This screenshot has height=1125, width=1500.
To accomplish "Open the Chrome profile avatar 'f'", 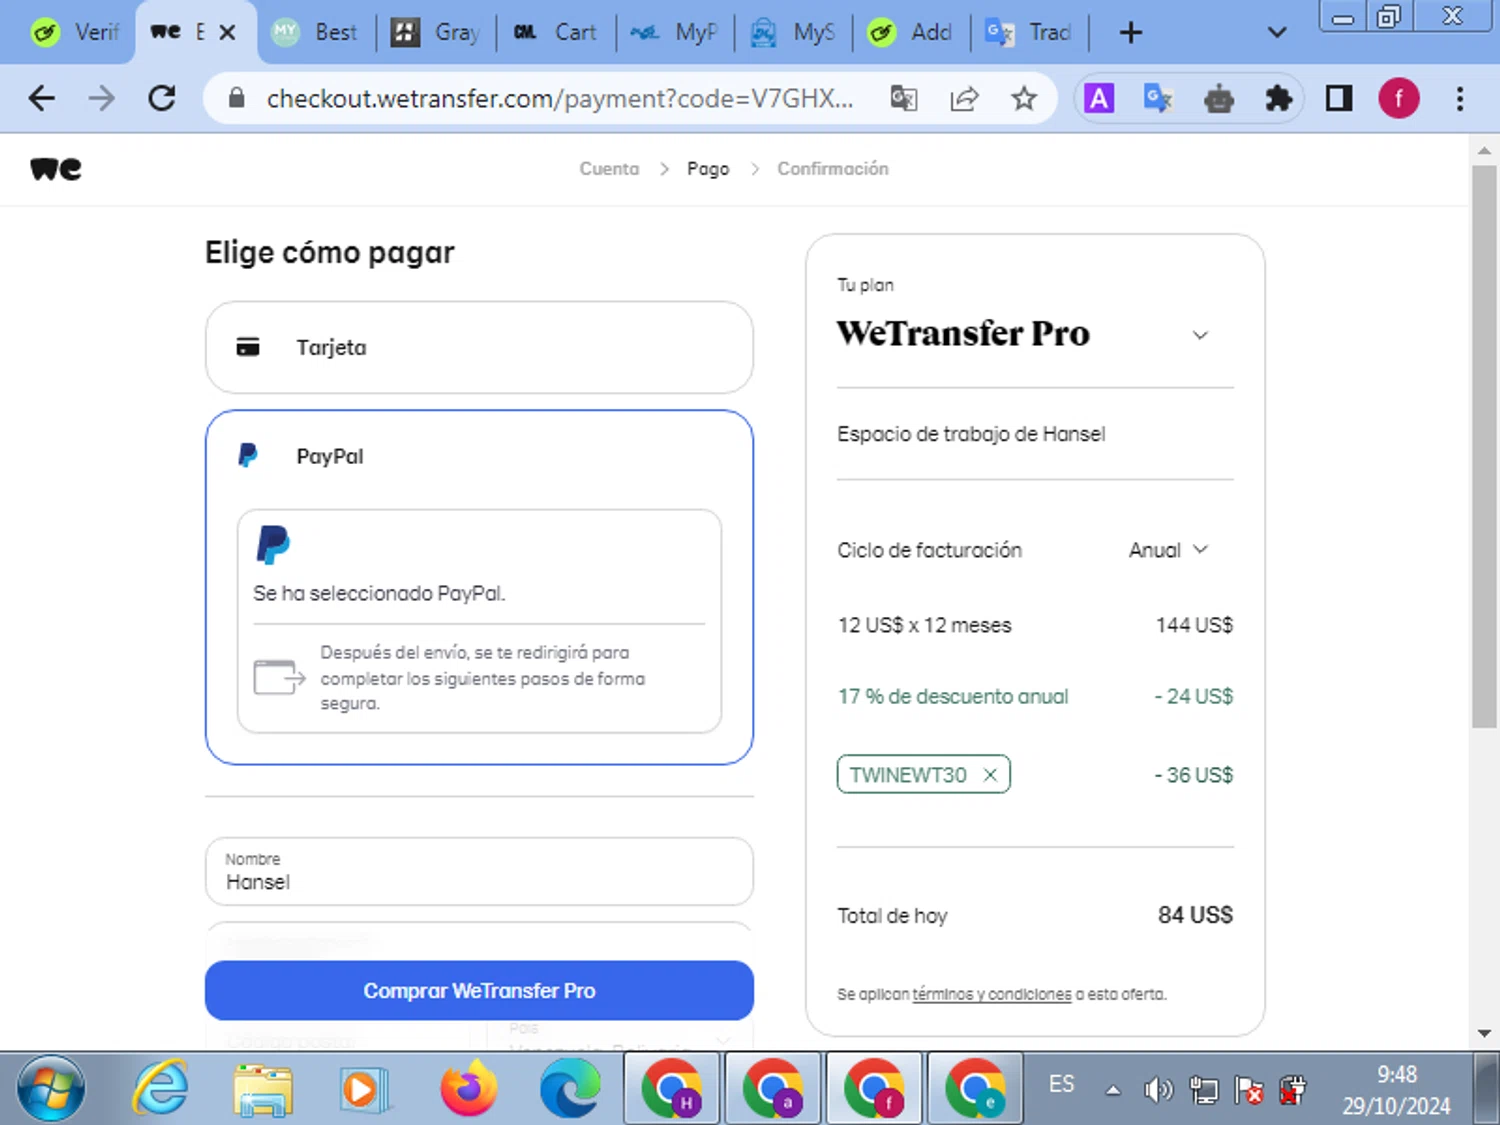I will [x=1399, y=98].
